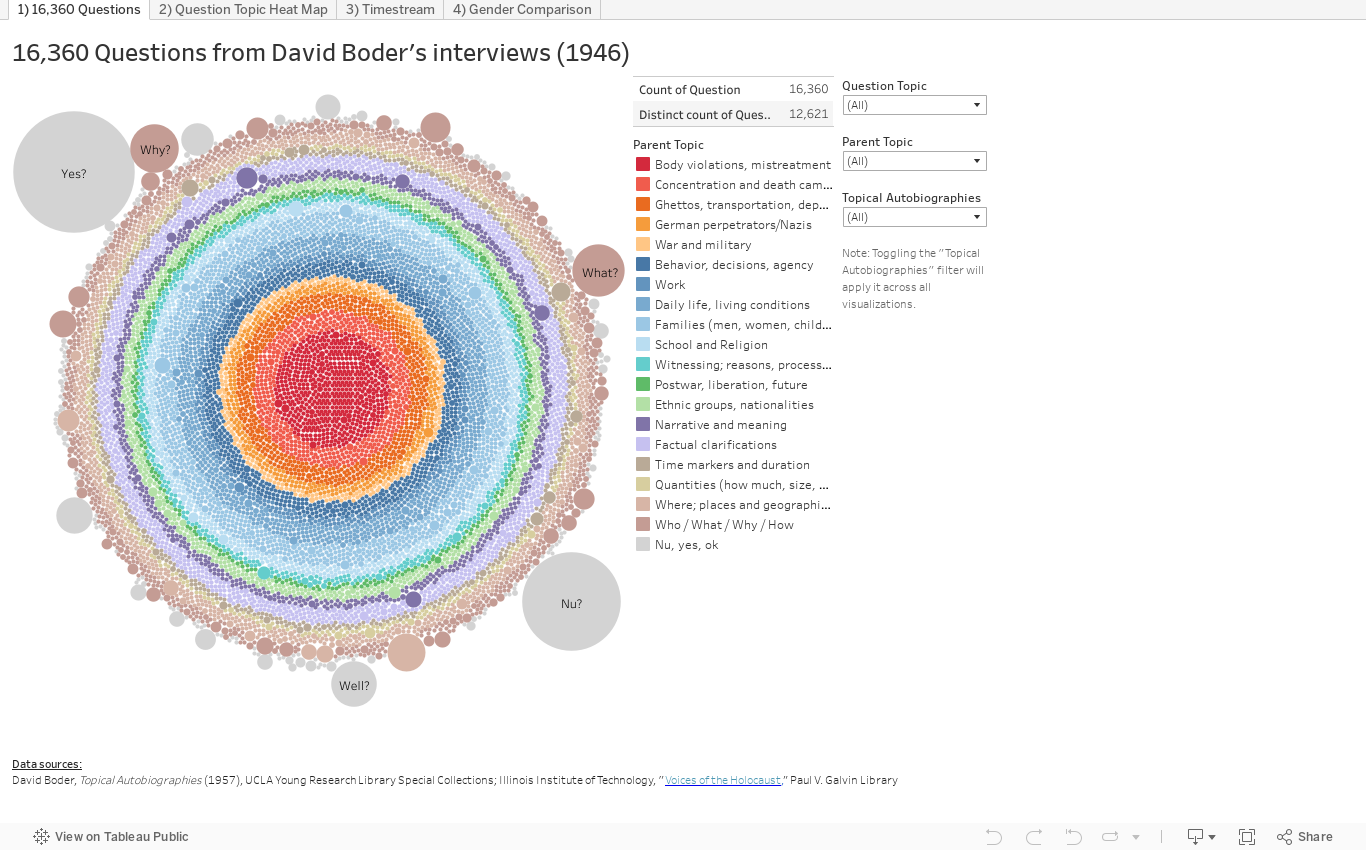Expand the Topical Autobiographies filter dropdown
This screenshot has height=850, width=1366.
(914, 217)
